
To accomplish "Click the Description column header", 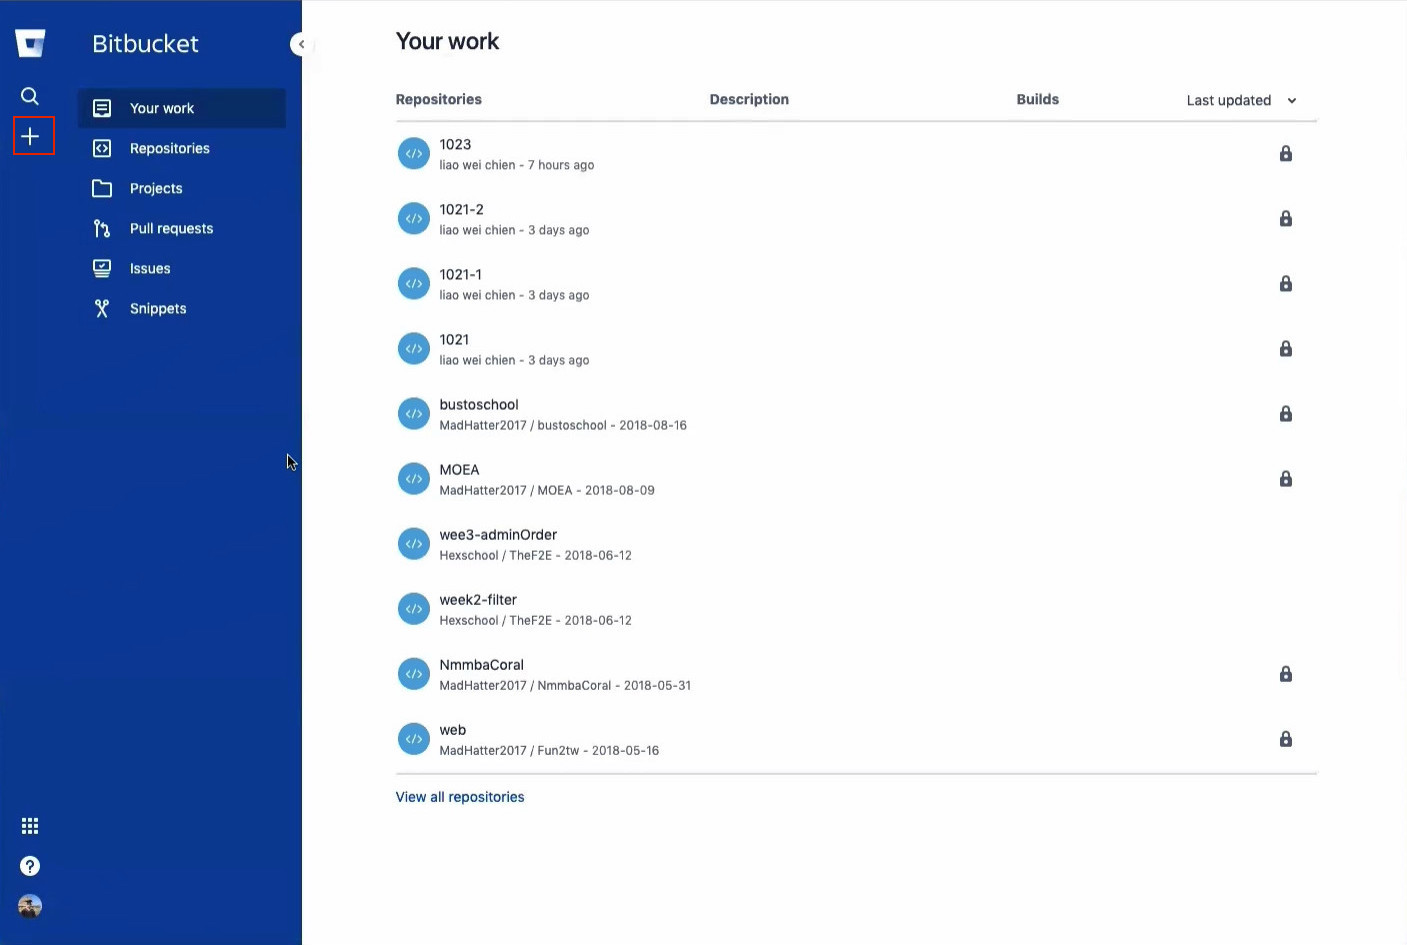I will tap(749, 99).
